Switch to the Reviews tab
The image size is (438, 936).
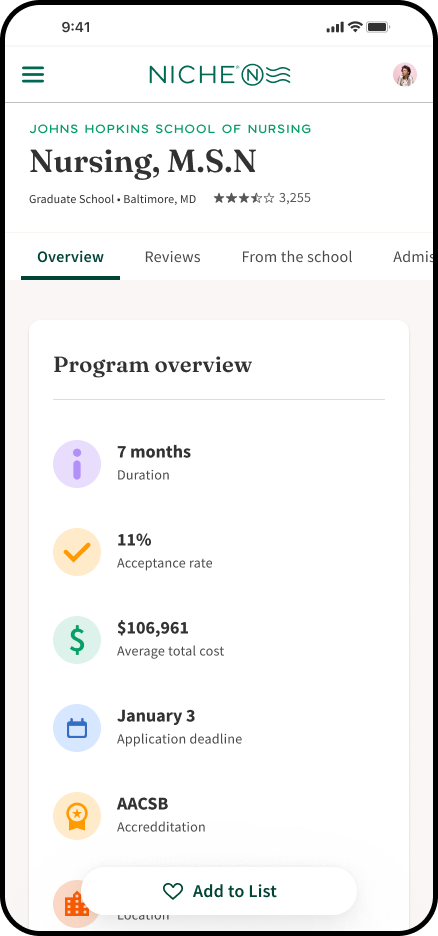172,257
